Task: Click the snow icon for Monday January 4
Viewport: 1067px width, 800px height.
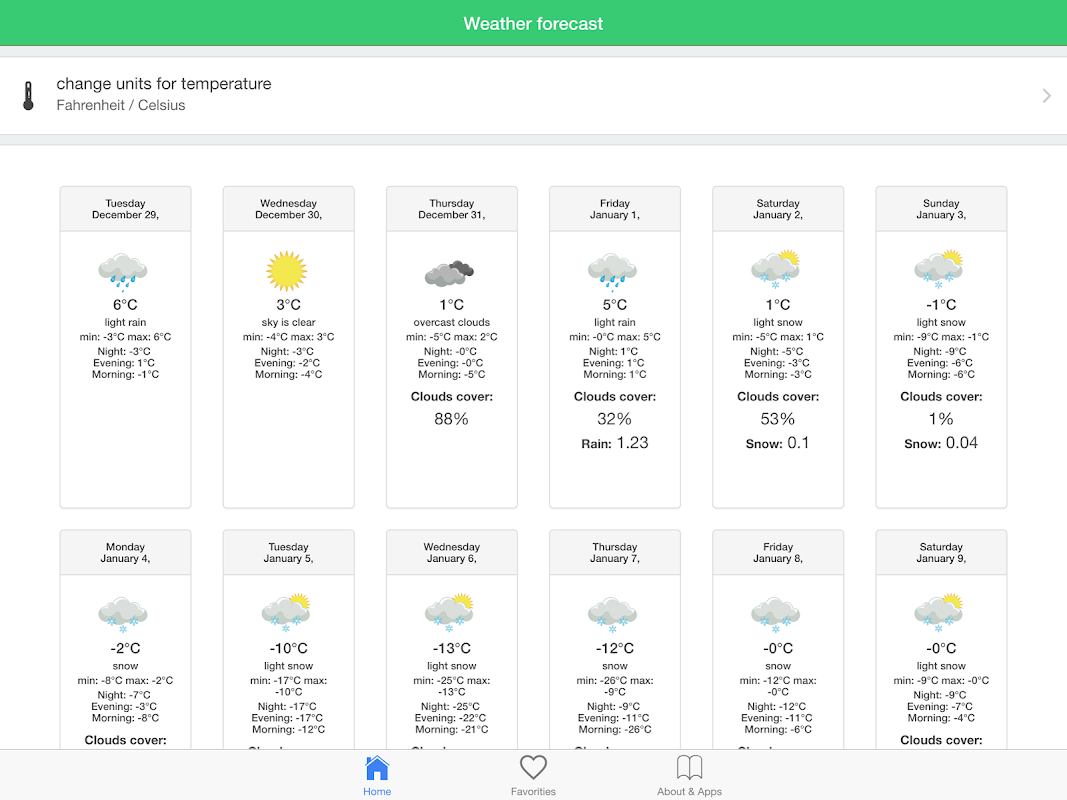Action: point(123,614)
